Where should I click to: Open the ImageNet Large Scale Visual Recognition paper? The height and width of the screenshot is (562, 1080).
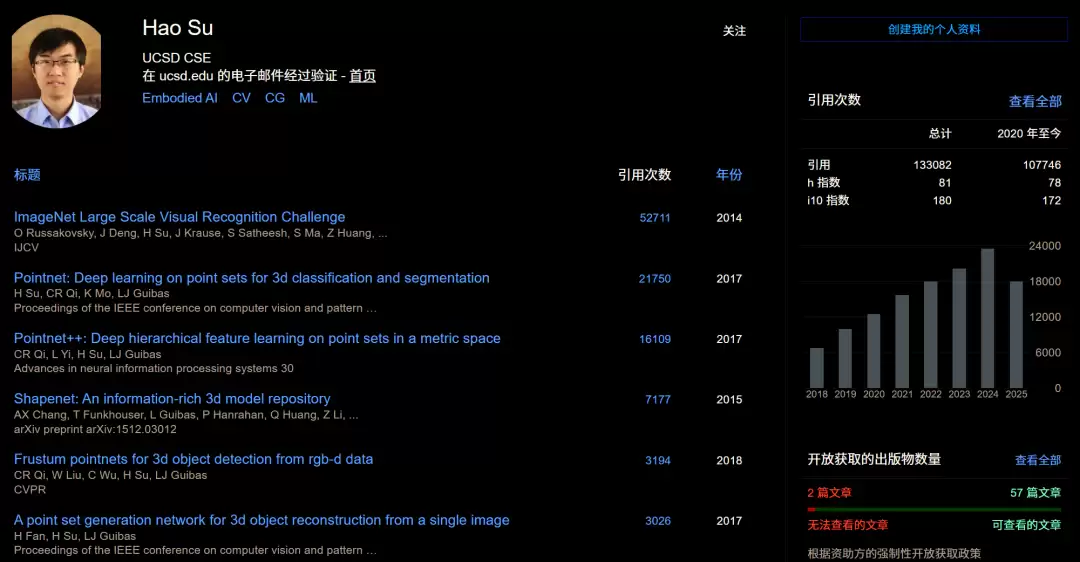click(x=180, y=217)
